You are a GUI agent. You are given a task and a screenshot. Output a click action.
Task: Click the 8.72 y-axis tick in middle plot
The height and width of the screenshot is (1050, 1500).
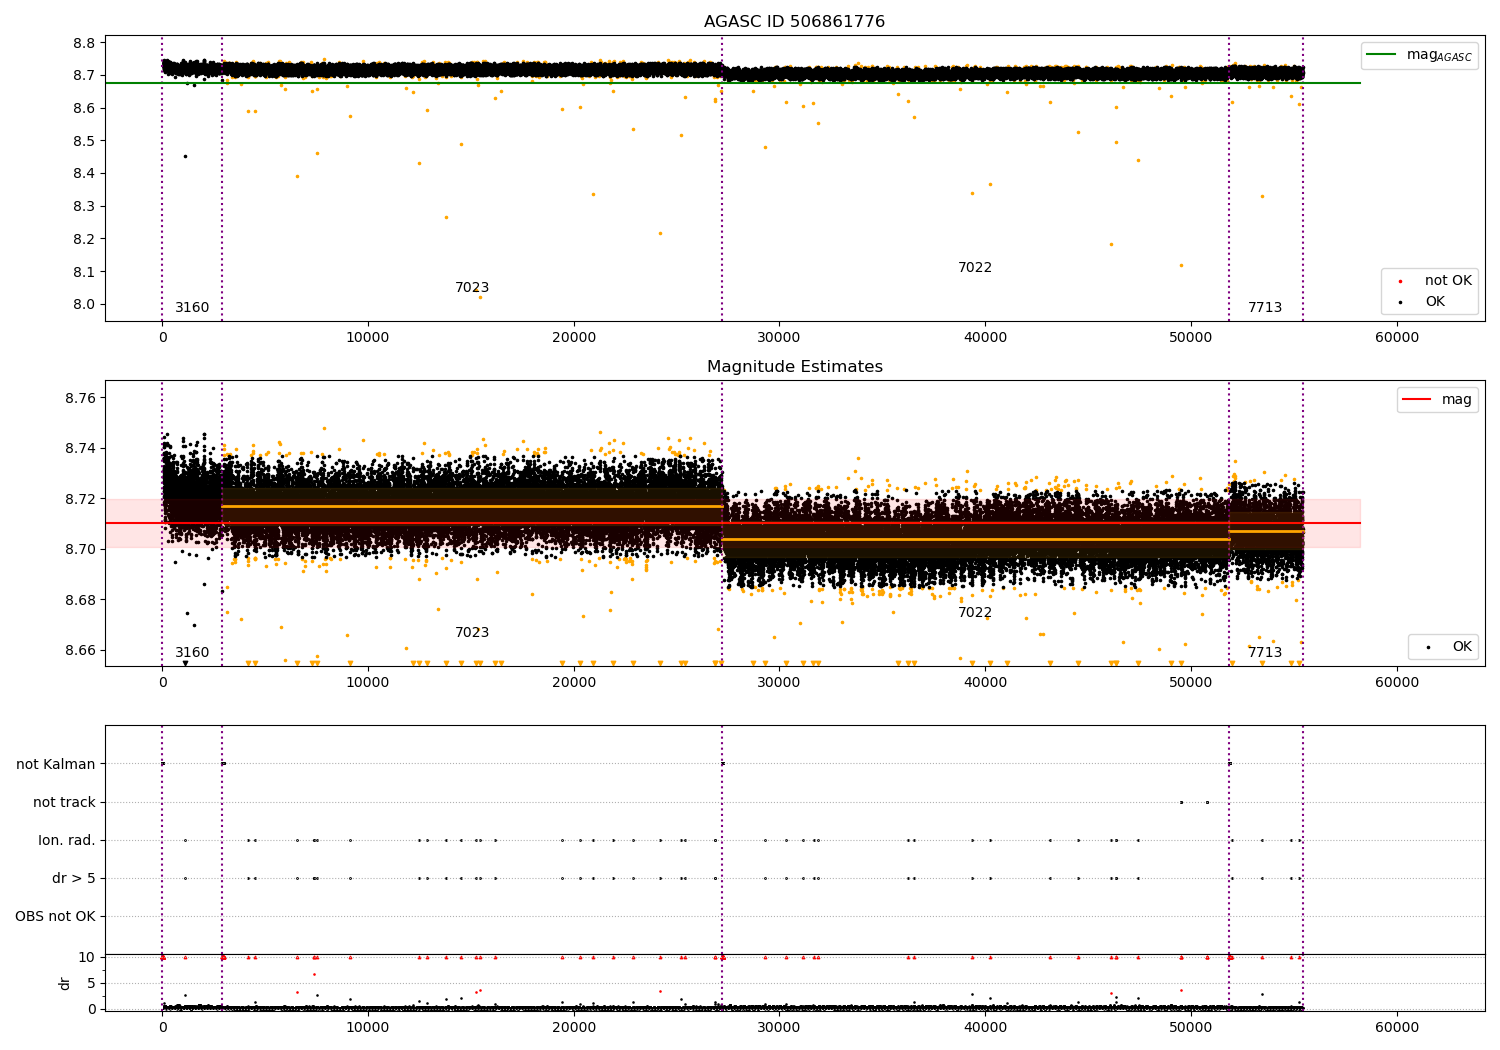click(80, 499)
